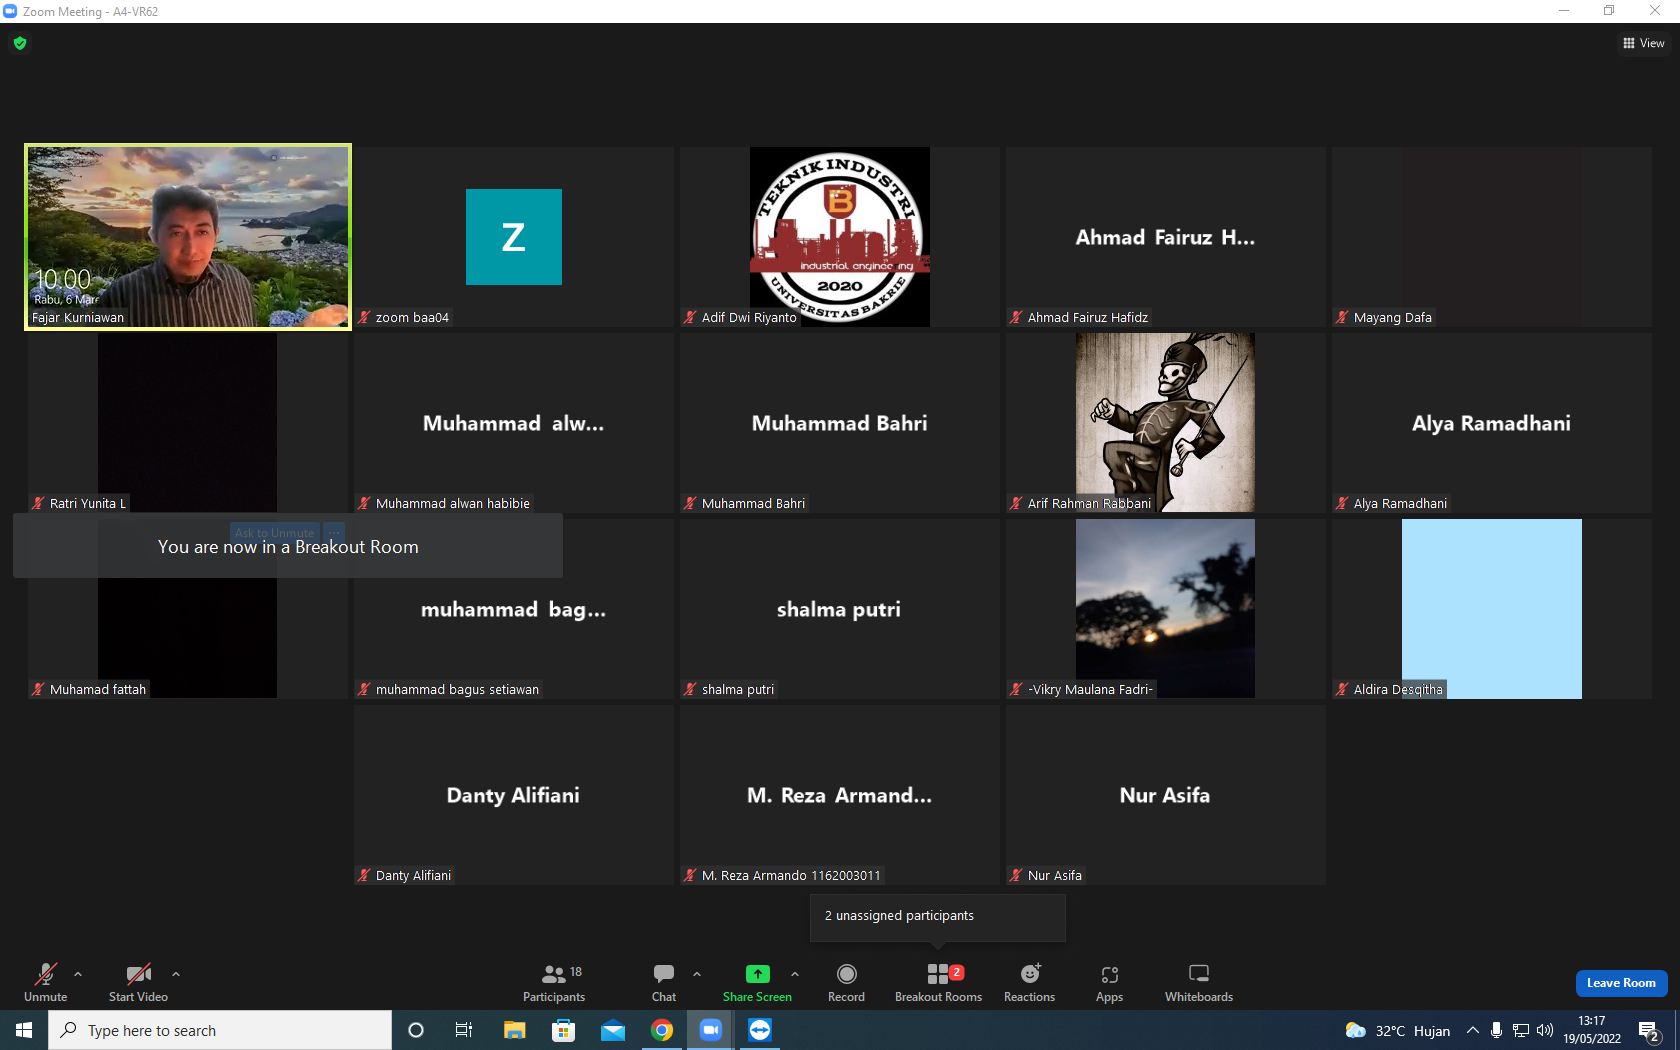This screenshot has width=1680, height=1050.
Task: Open Zoom Apps
Action: [1109, 983]
